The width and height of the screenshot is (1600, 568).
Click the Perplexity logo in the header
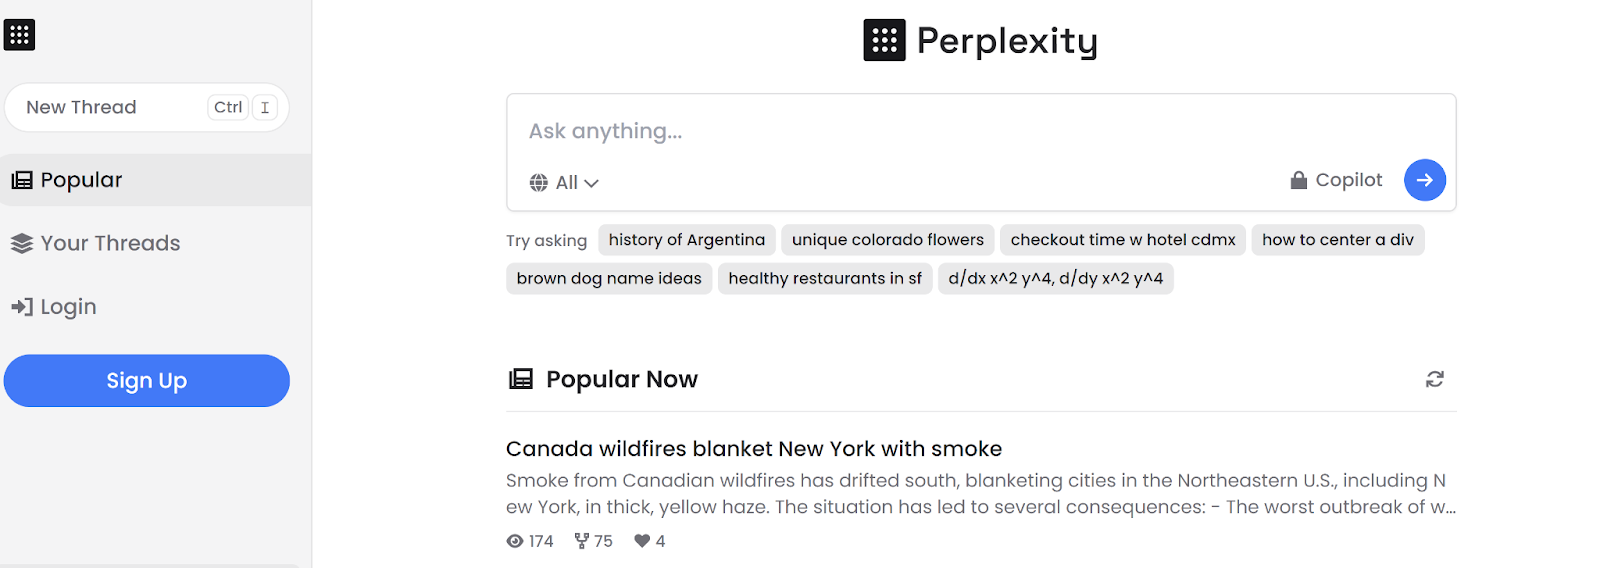click(980, 40)
